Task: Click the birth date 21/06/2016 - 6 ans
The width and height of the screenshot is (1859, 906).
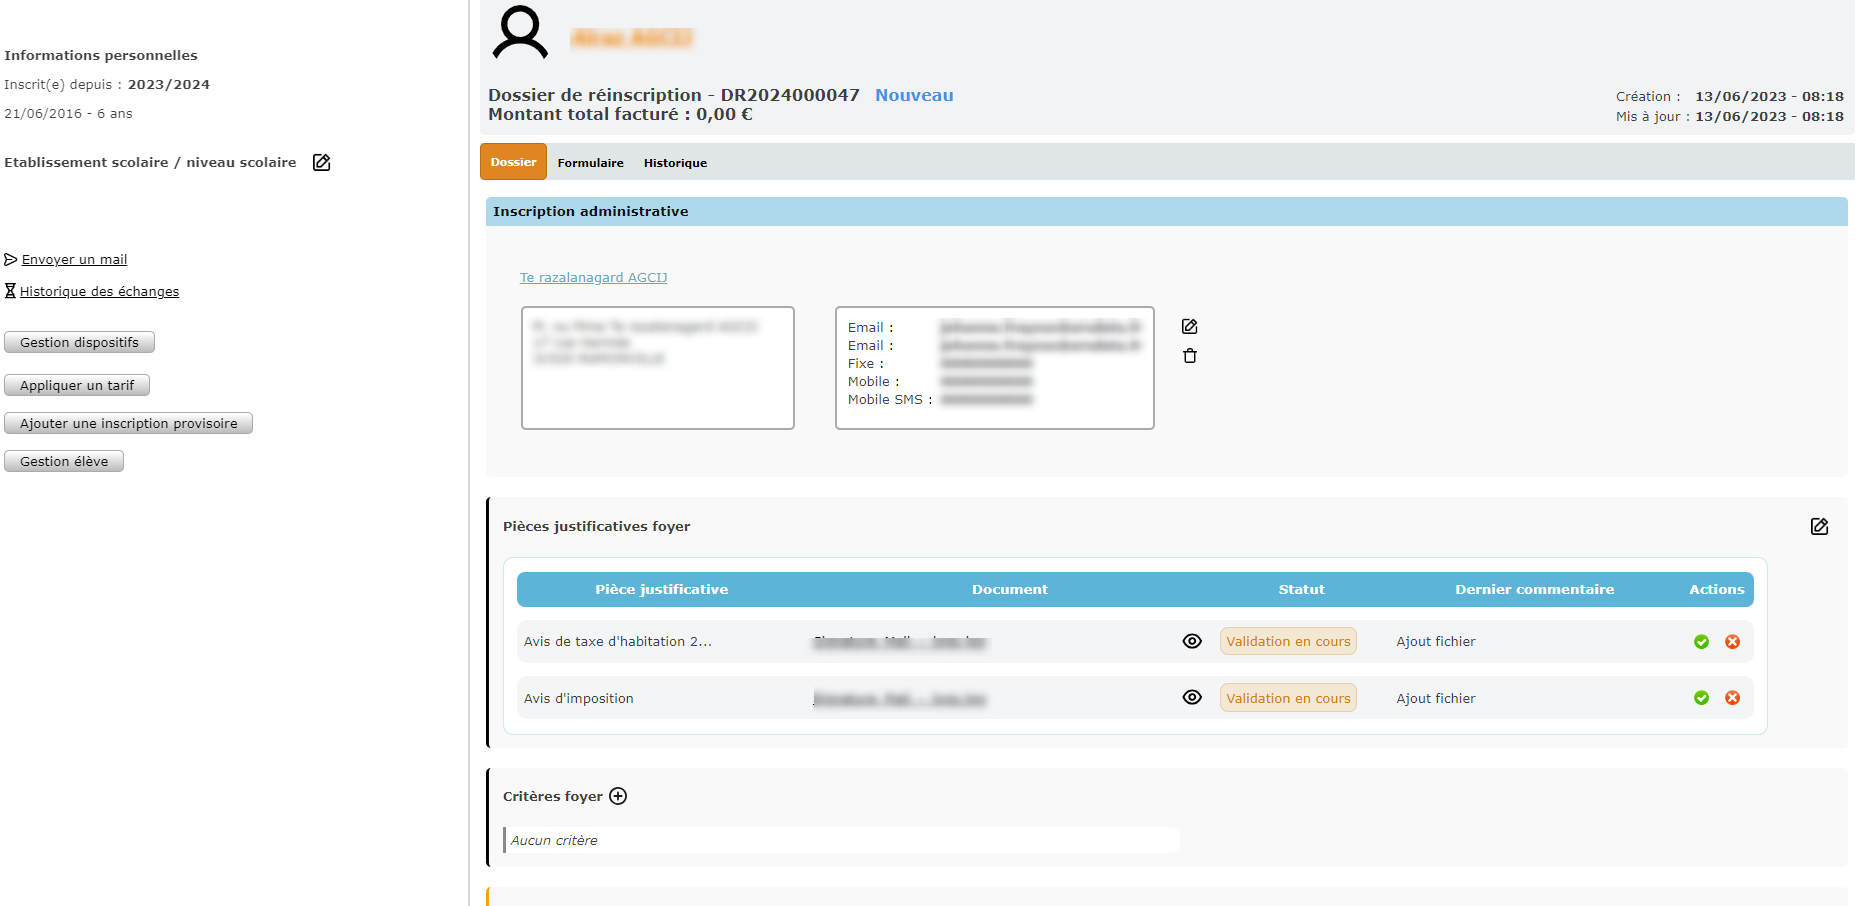Action: (x=68, y=114)
